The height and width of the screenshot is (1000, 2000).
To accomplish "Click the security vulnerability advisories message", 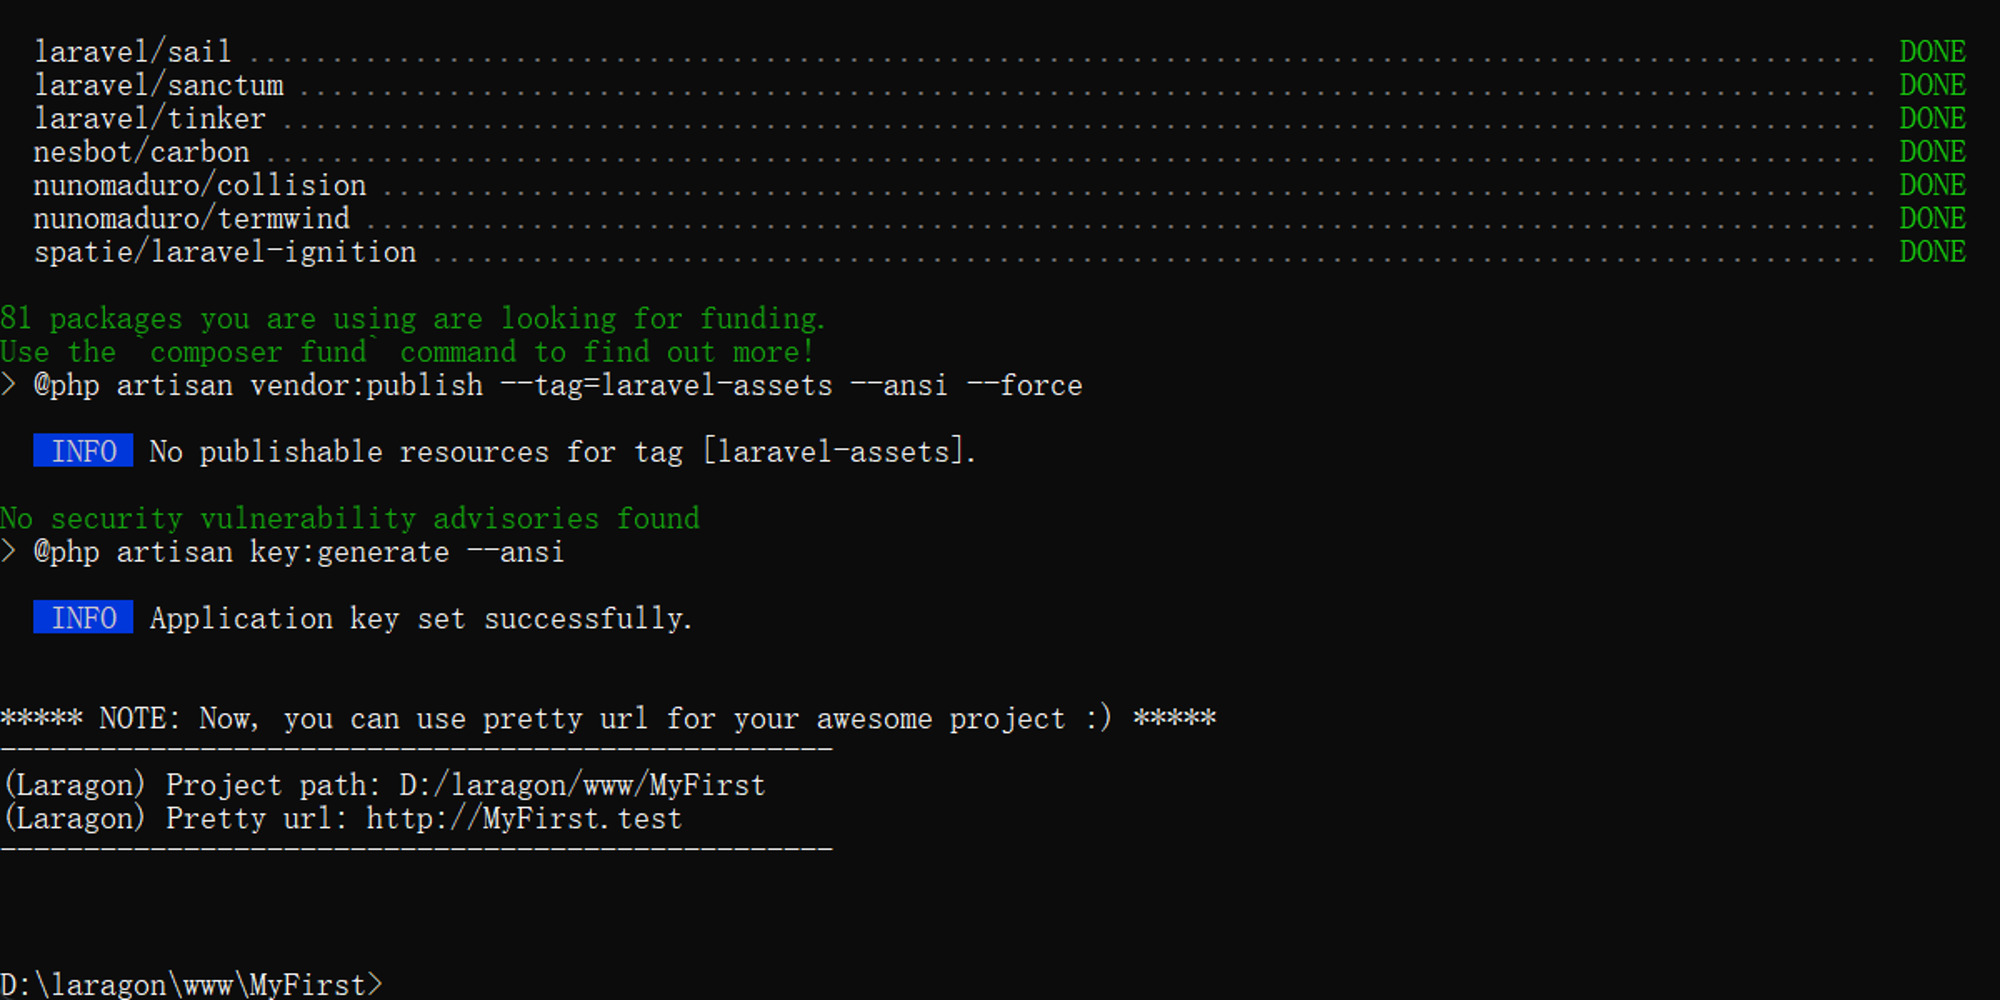I will click(x=350, y=518).
